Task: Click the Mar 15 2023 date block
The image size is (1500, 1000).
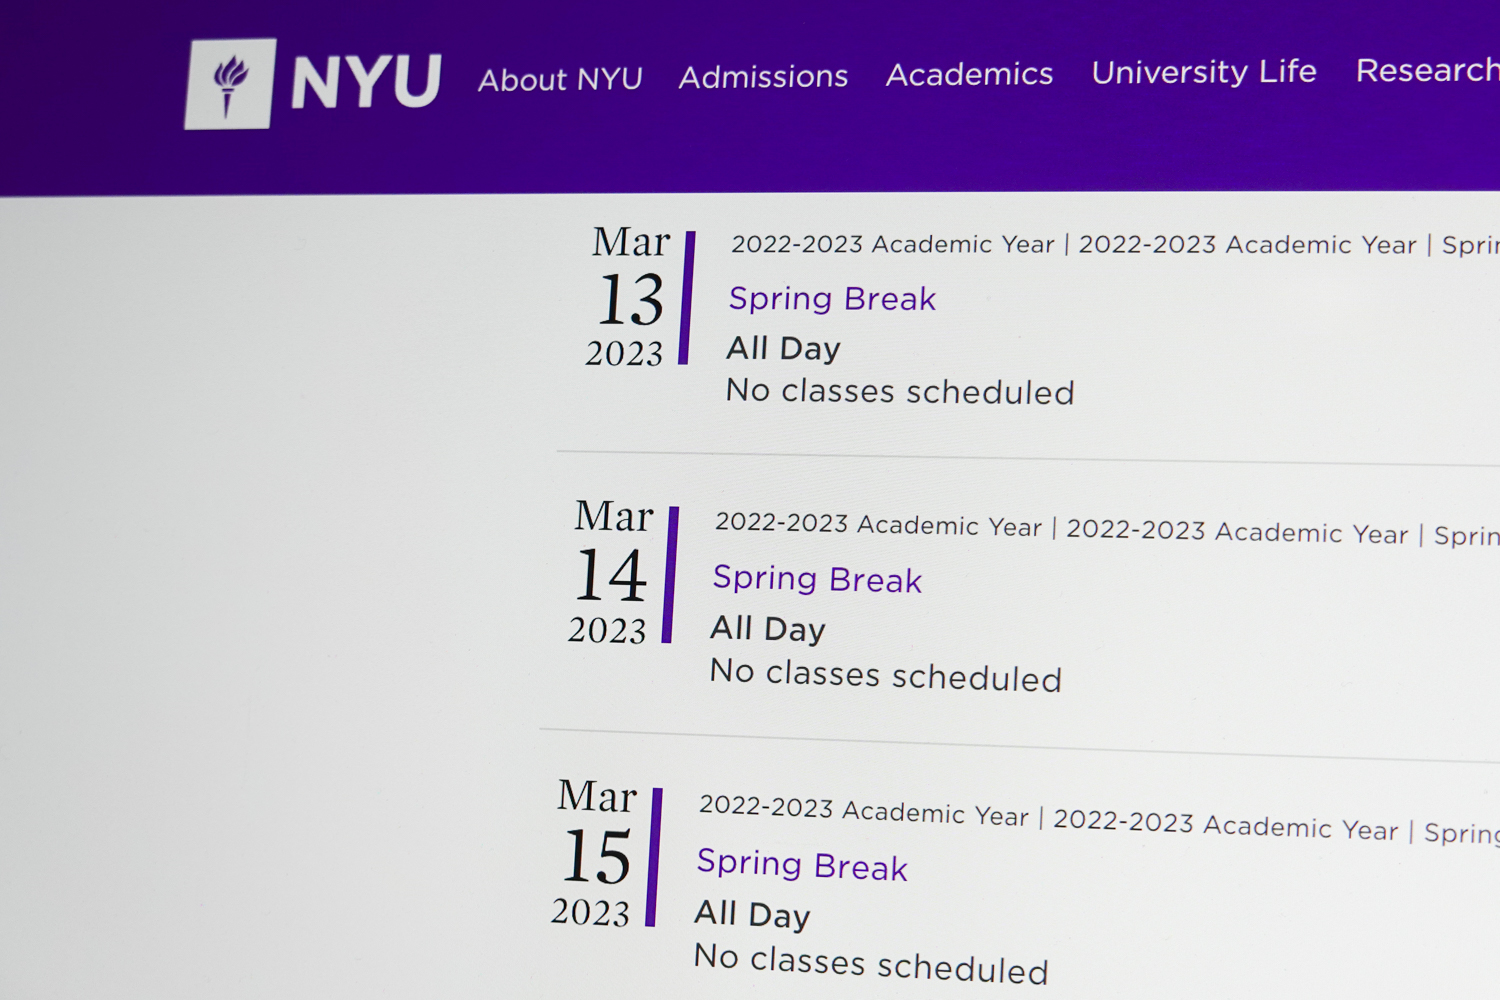Action: (595, 854)
